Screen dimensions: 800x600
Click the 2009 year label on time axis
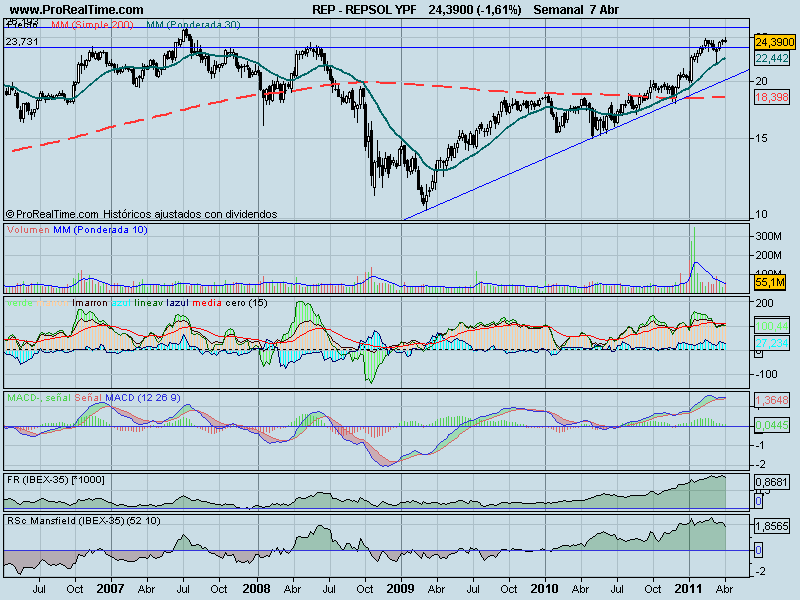pos(401,588)
